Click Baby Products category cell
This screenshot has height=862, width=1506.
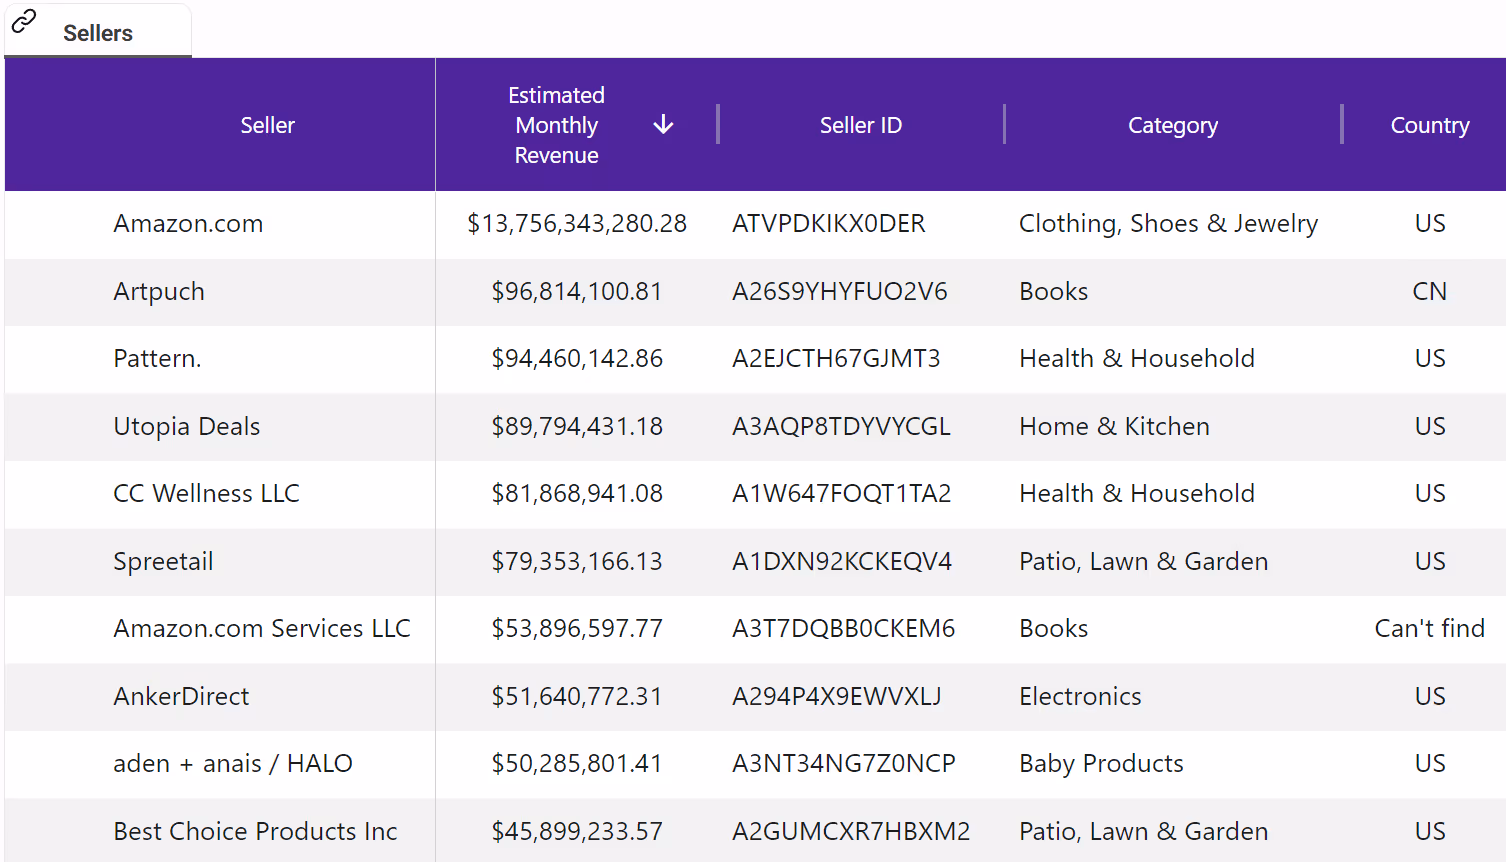1101,763
